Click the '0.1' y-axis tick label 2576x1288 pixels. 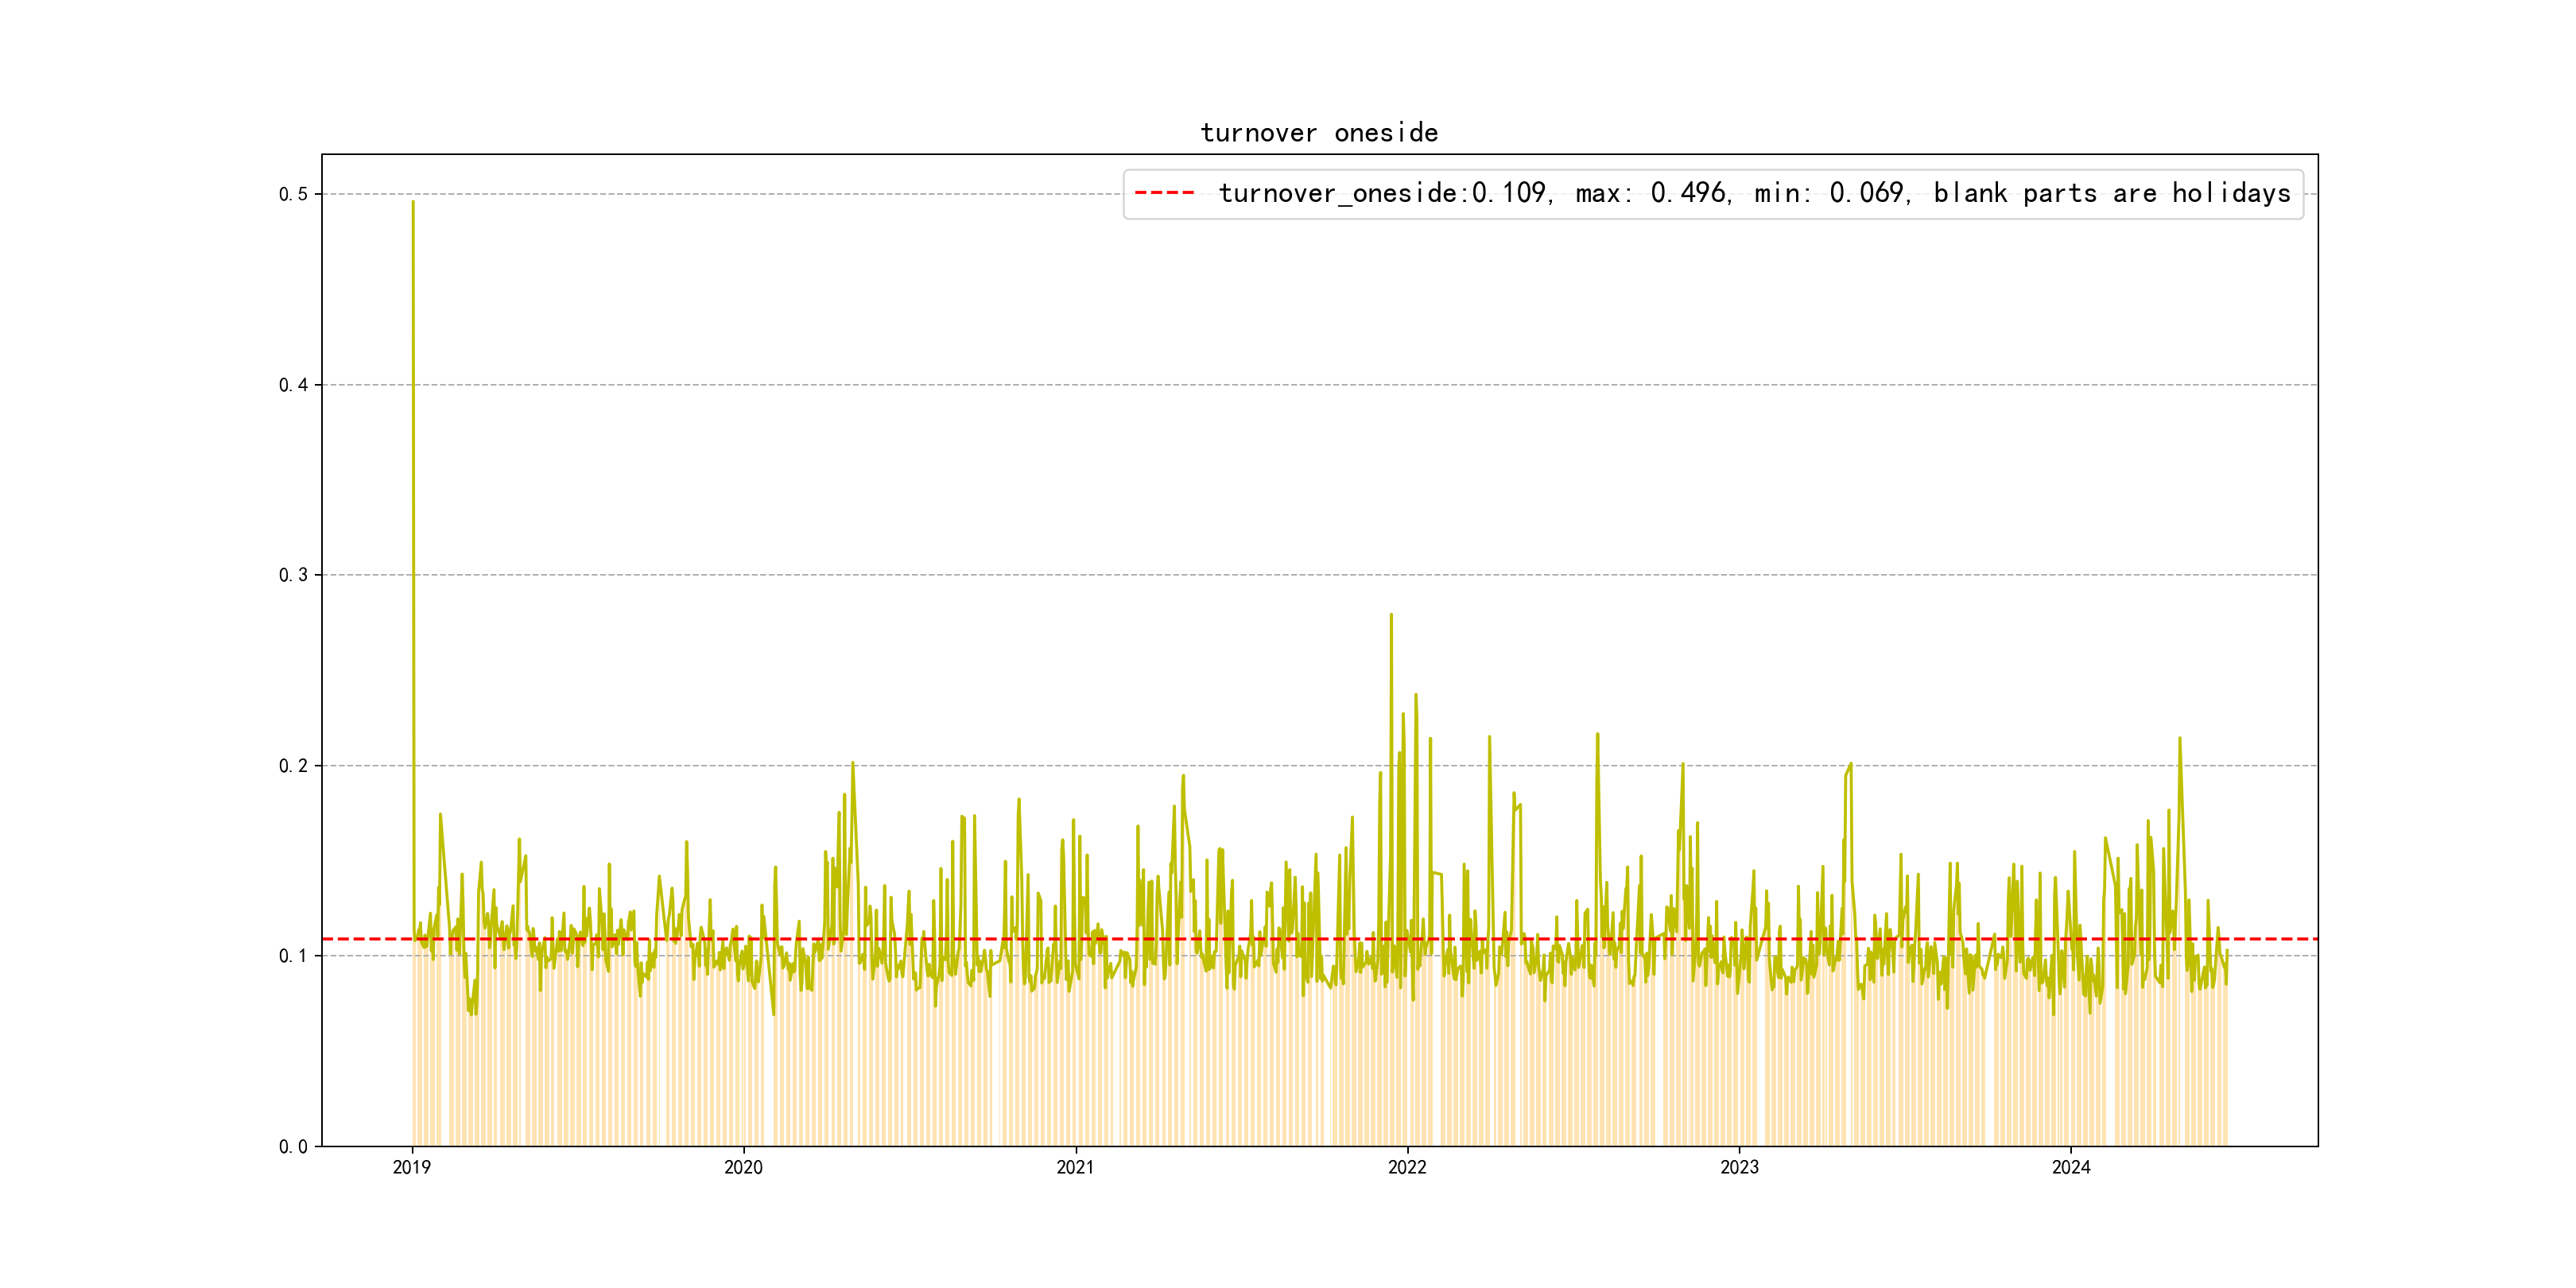(293, 956)
